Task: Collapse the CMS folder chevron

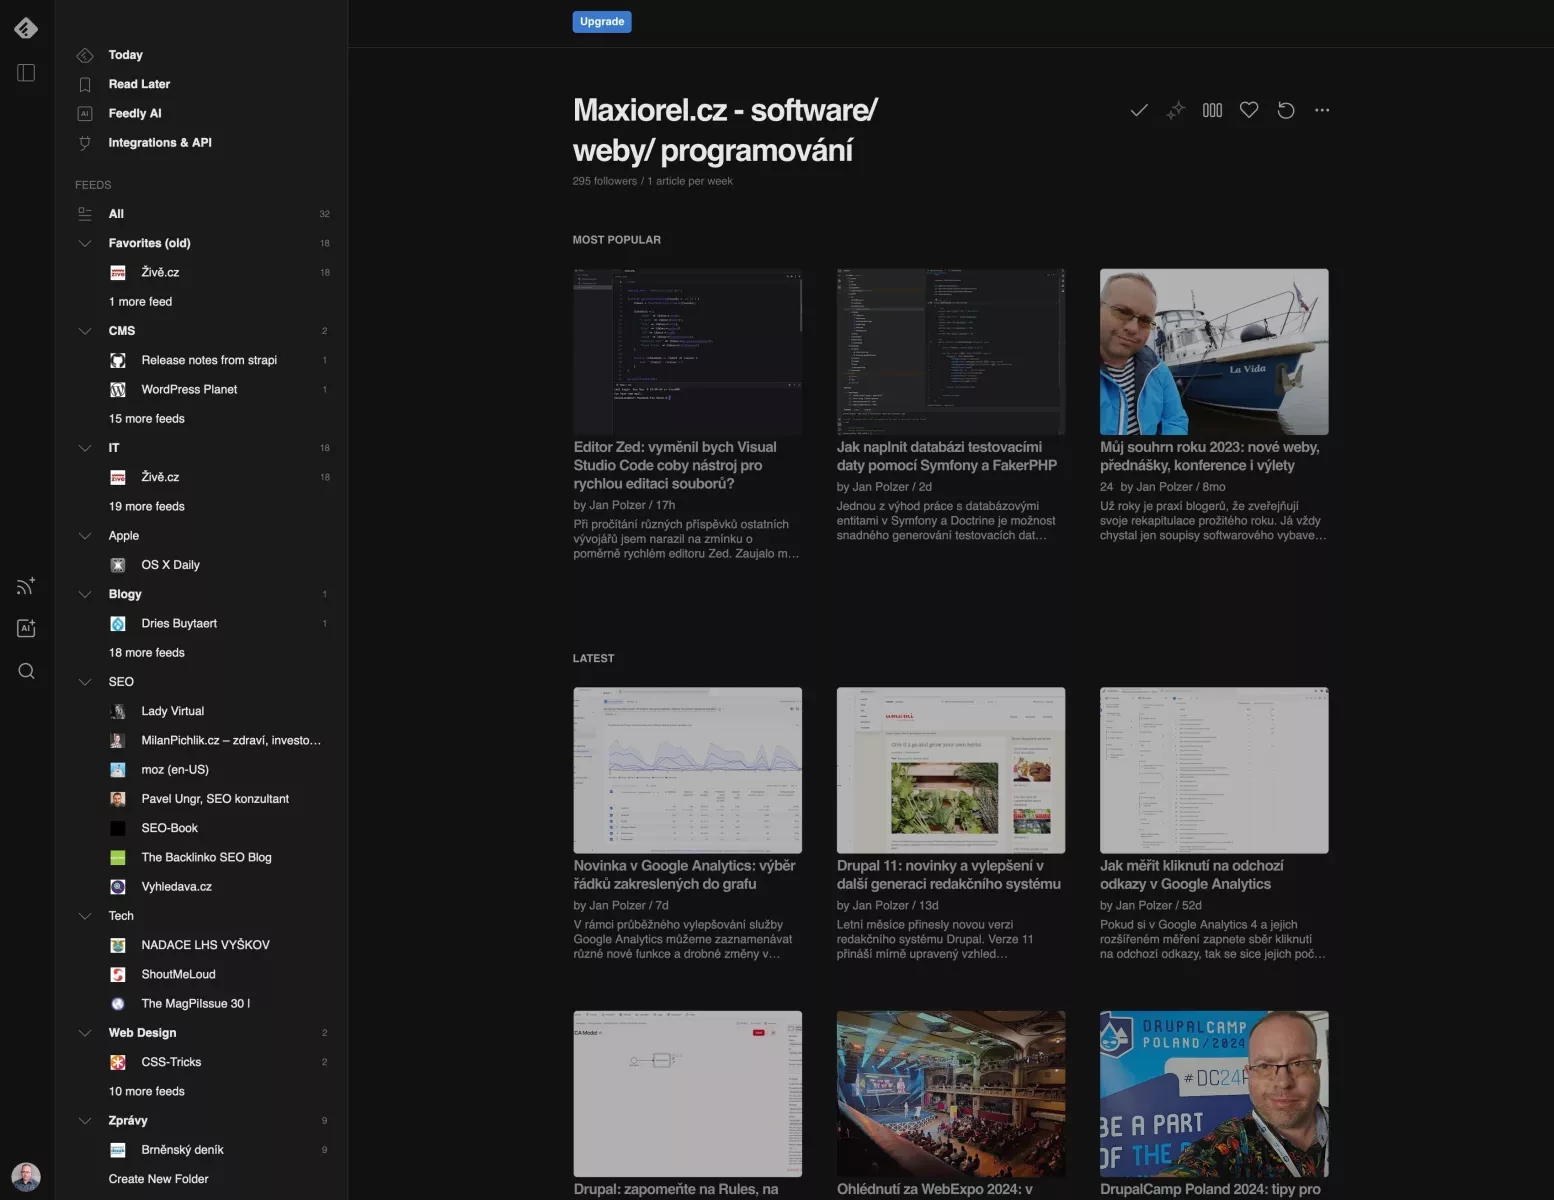Action: (85, 331)
